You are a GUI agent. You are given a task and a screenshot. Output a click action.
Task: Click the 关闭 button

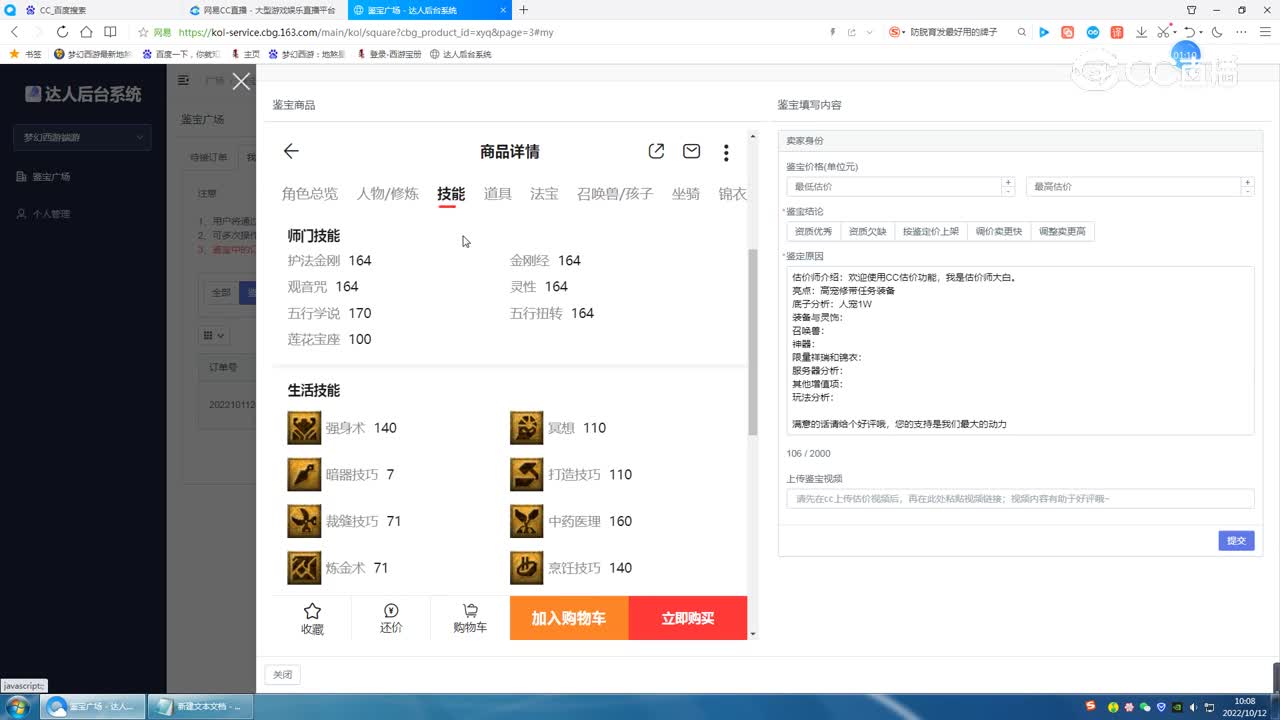click(283, 674)
